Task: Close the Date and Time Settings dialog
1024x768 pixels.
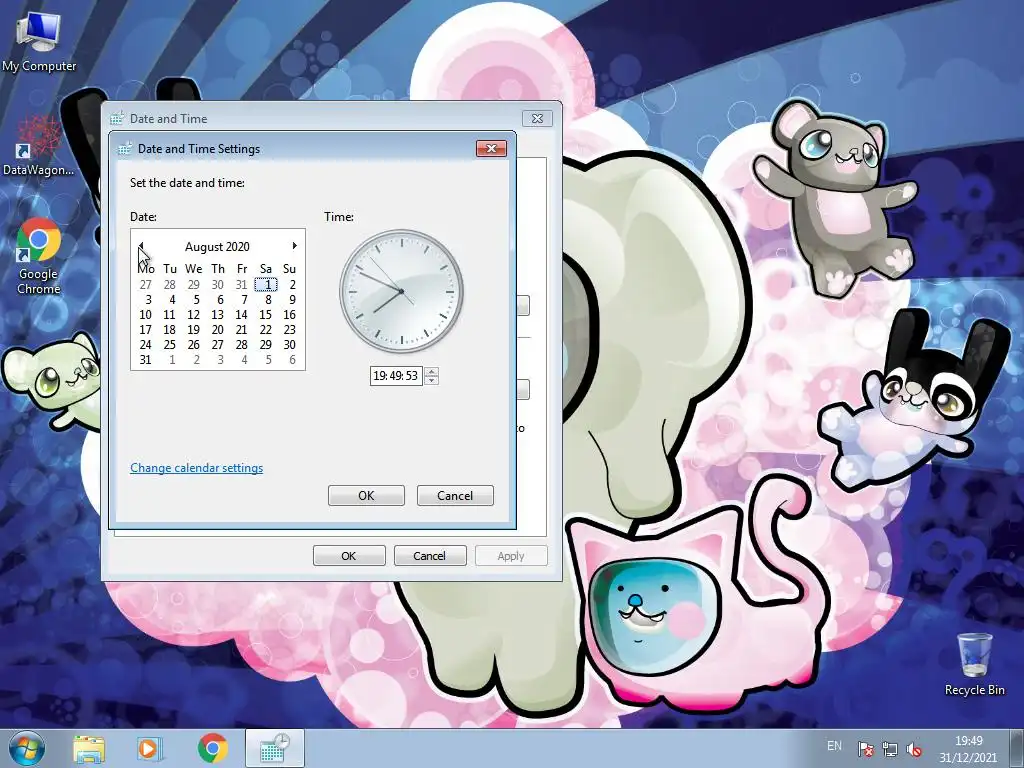Action: pos(491,149)
